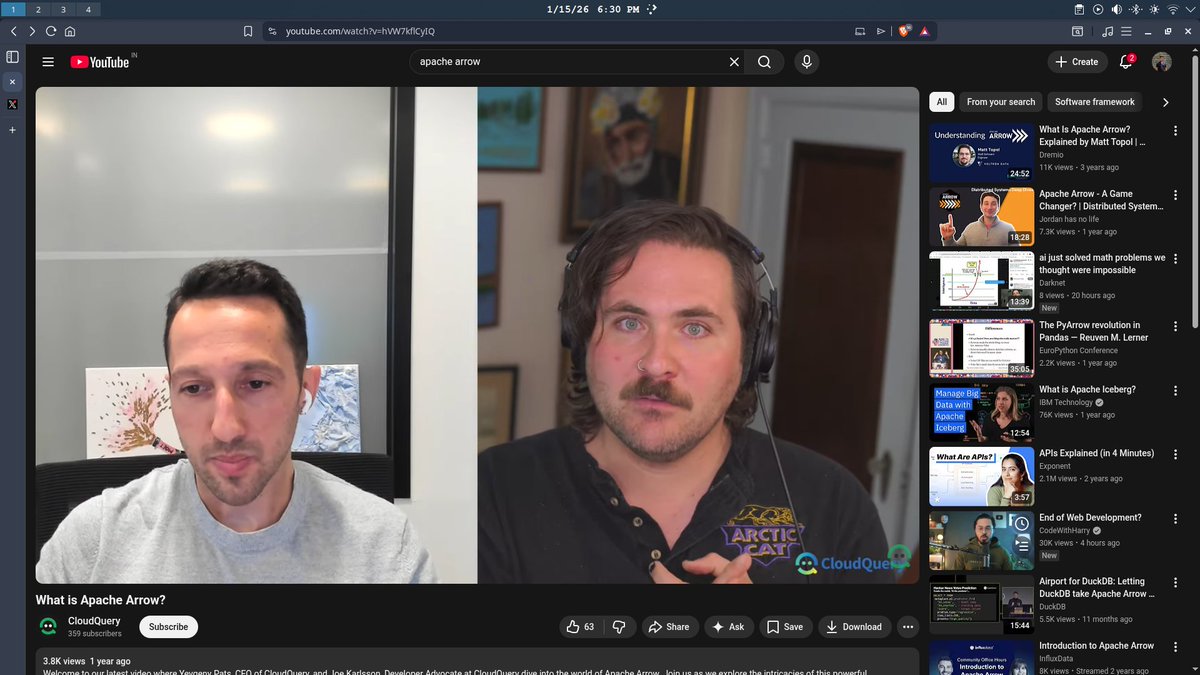Open the browser home page
Image resolution: width=1200 pixels, height=675 pixels.
pyautogui.click(x=70, y=31)
